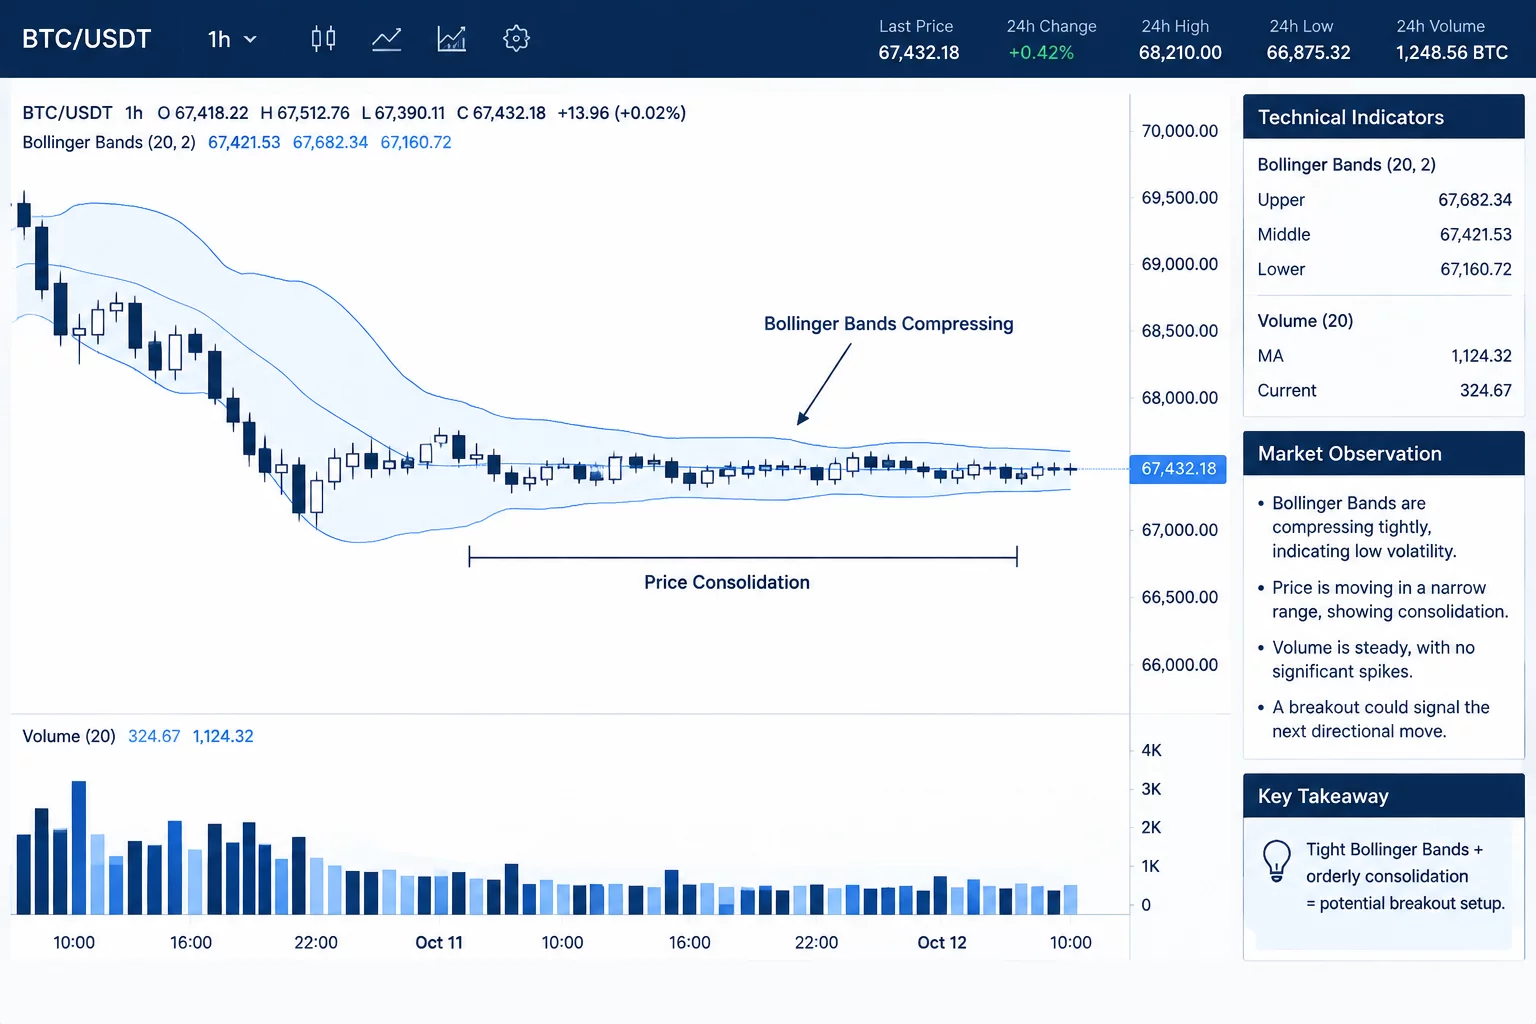Open chart settings gear icon
Image resolution: width=1536 pixels, height=1024 pixels.
(x=516, y=39)
